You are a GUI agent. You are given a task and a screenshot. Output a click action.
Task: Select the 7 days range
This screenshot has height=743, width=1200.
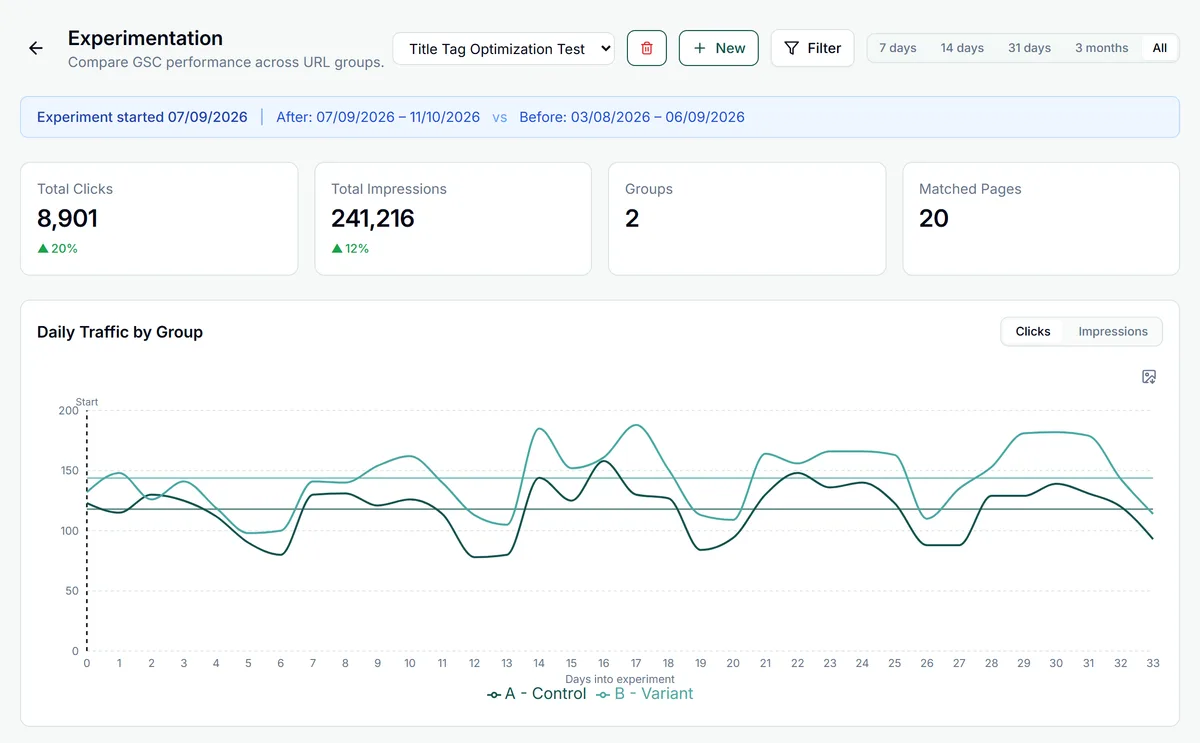(x=898, y=48)
